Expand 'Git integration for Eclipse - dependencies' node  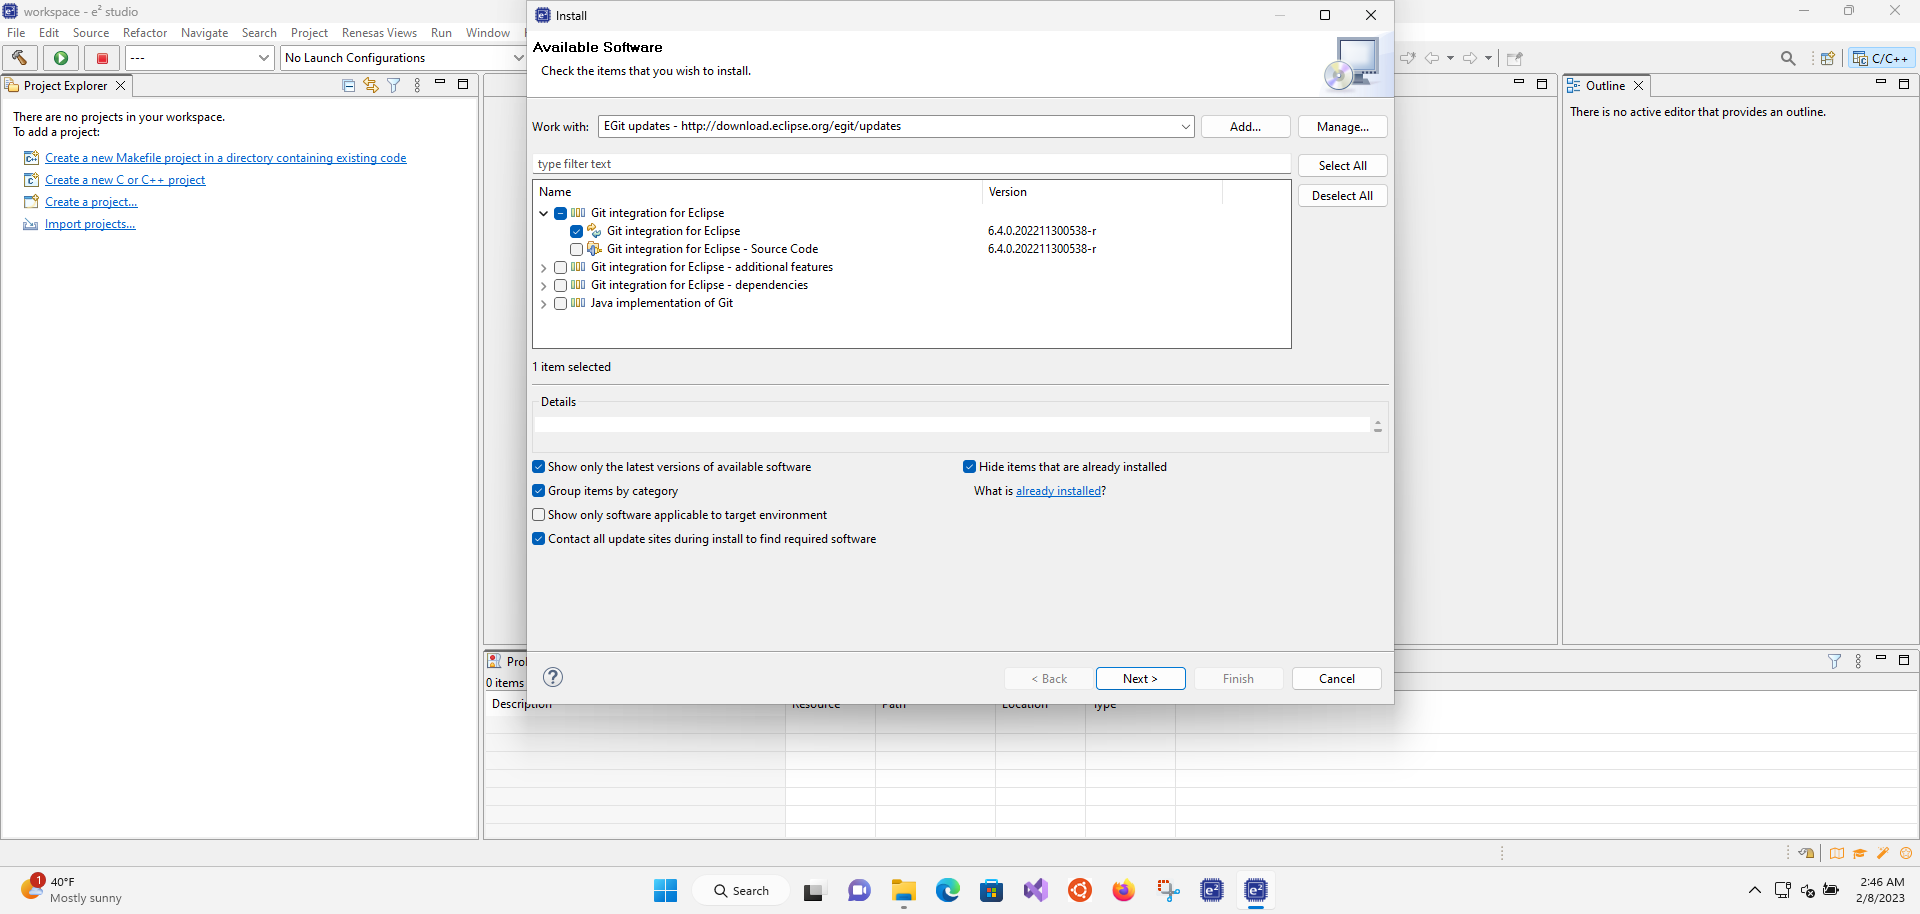coord(544,285)
